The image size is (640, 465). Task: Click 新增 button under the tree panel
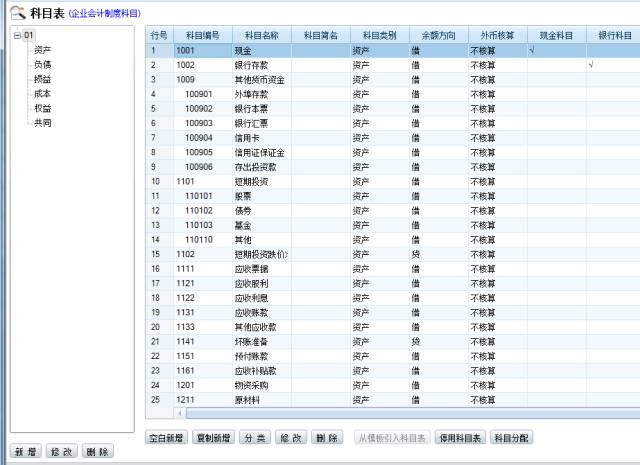(x=26, y=452)
